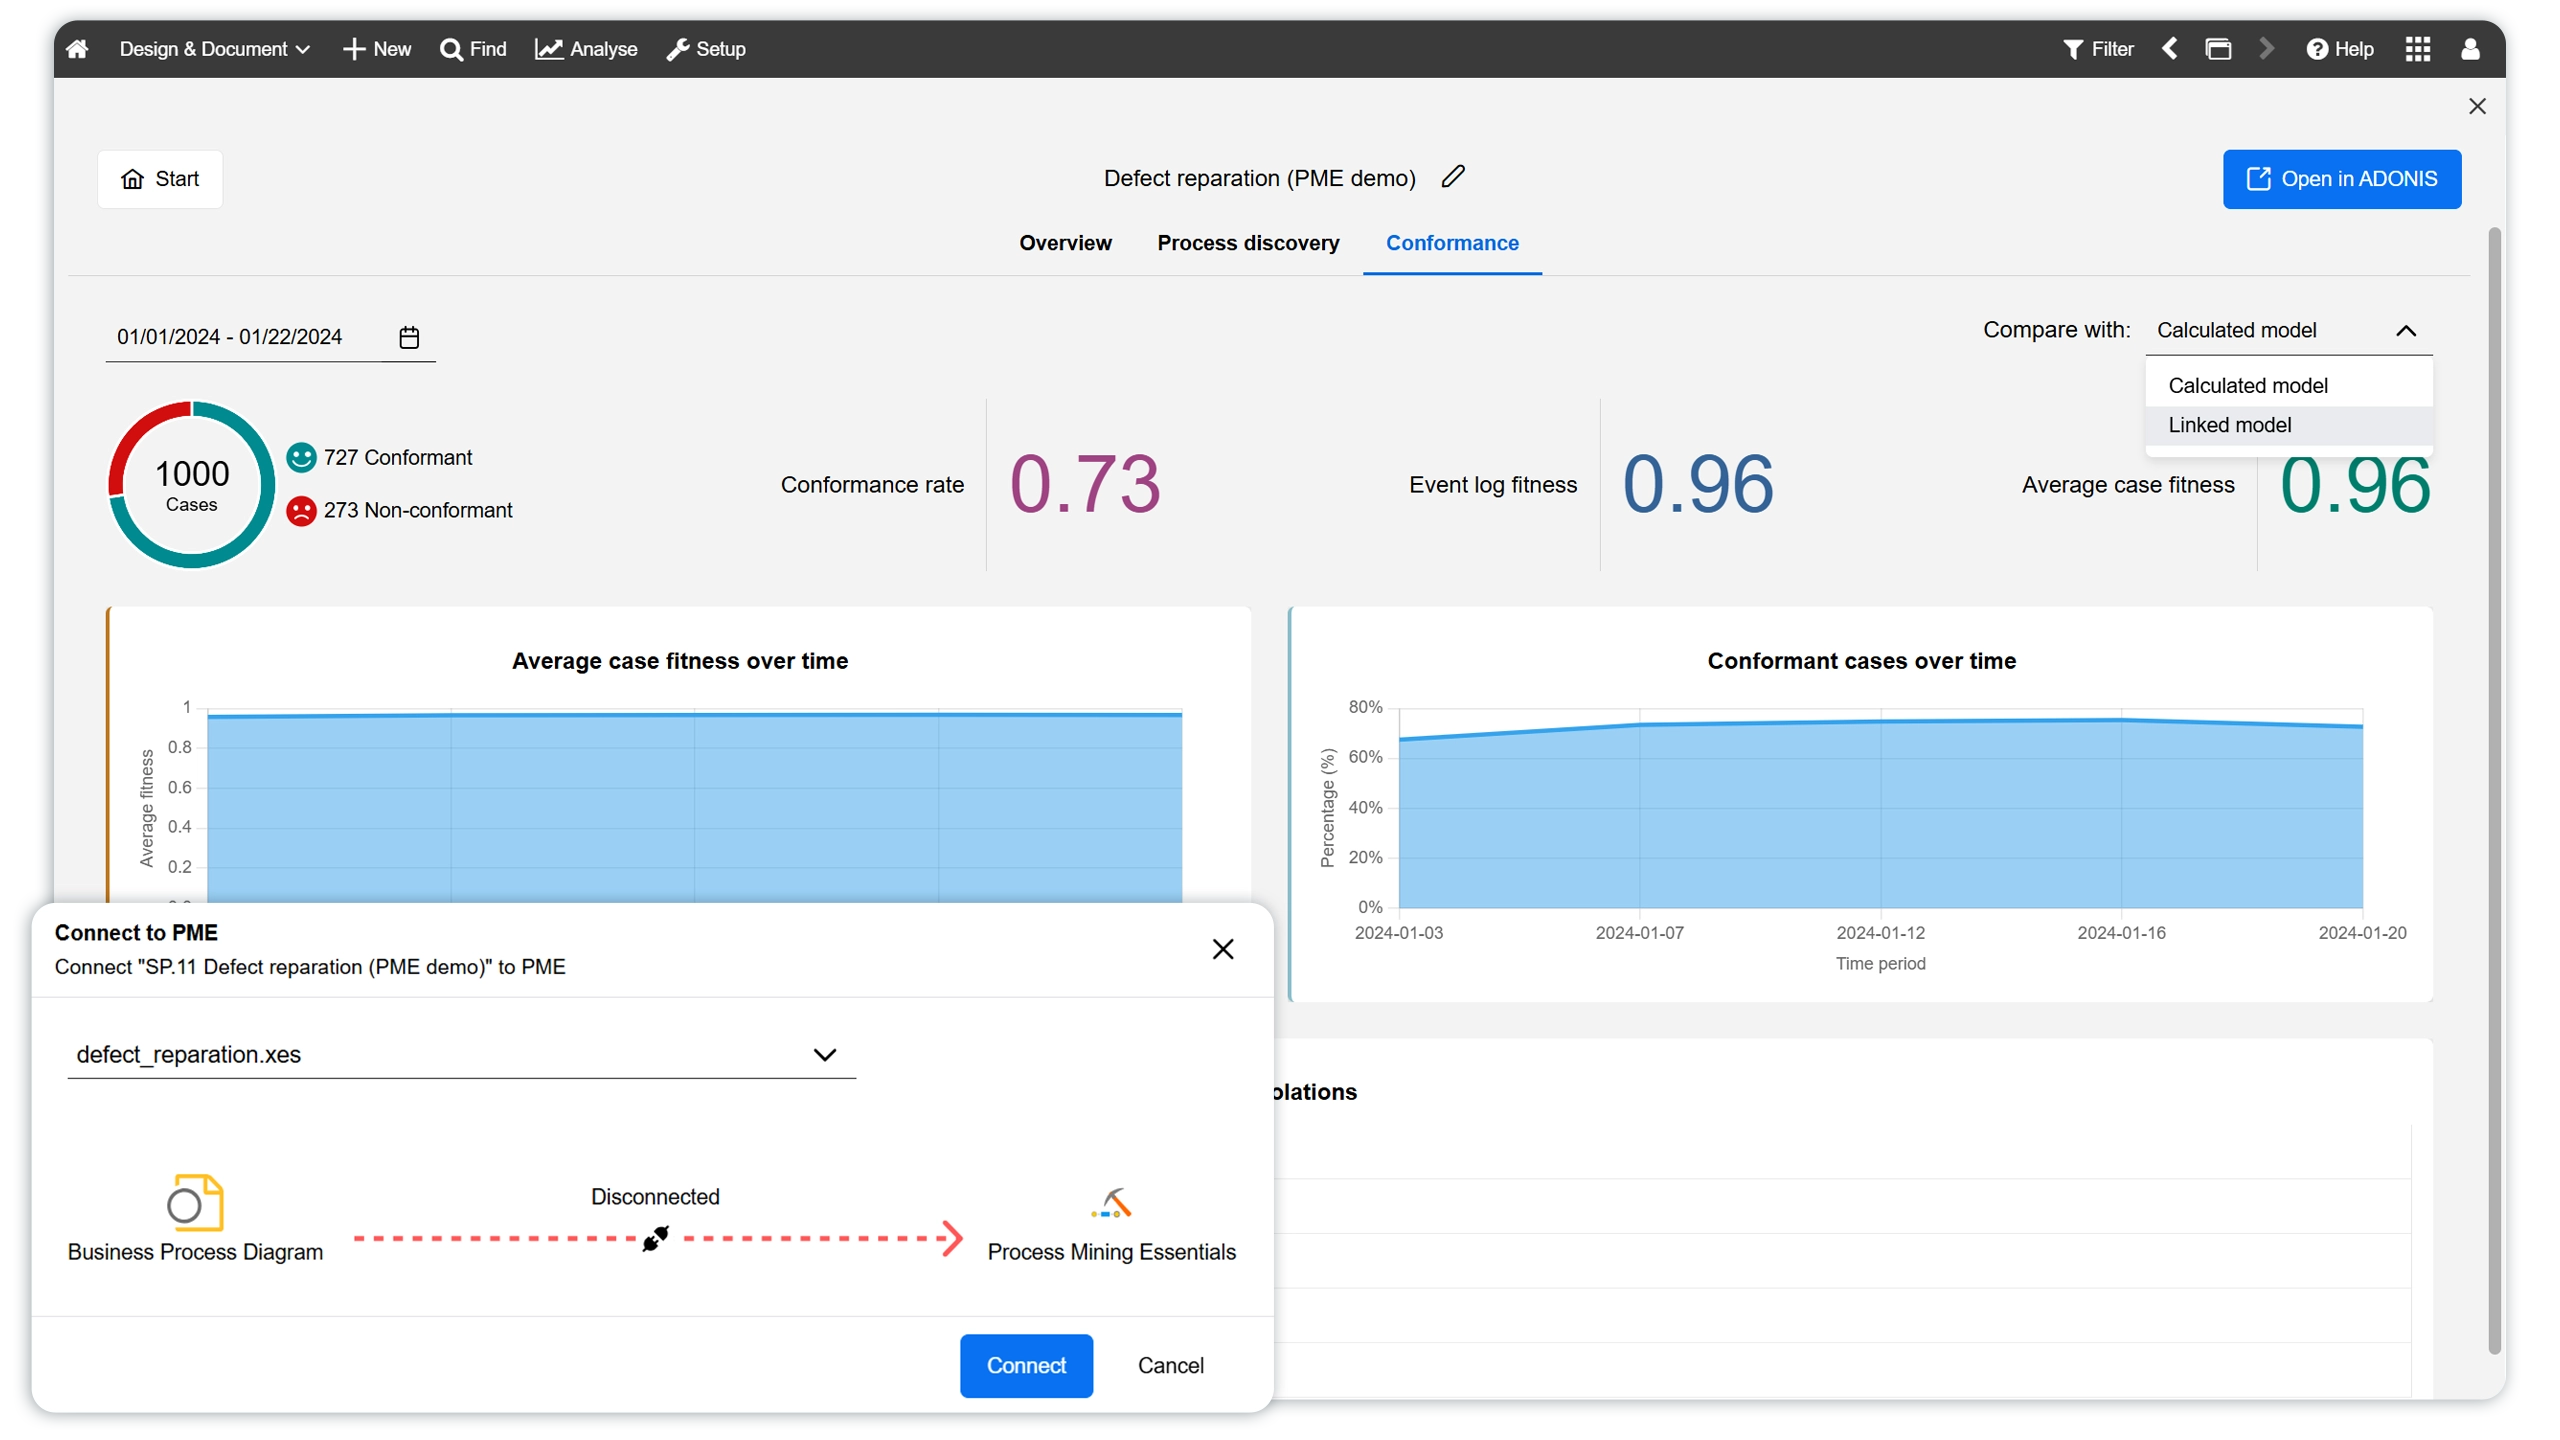Expand the defect_reparation.xes dropdown

[x=824, y=1055]
